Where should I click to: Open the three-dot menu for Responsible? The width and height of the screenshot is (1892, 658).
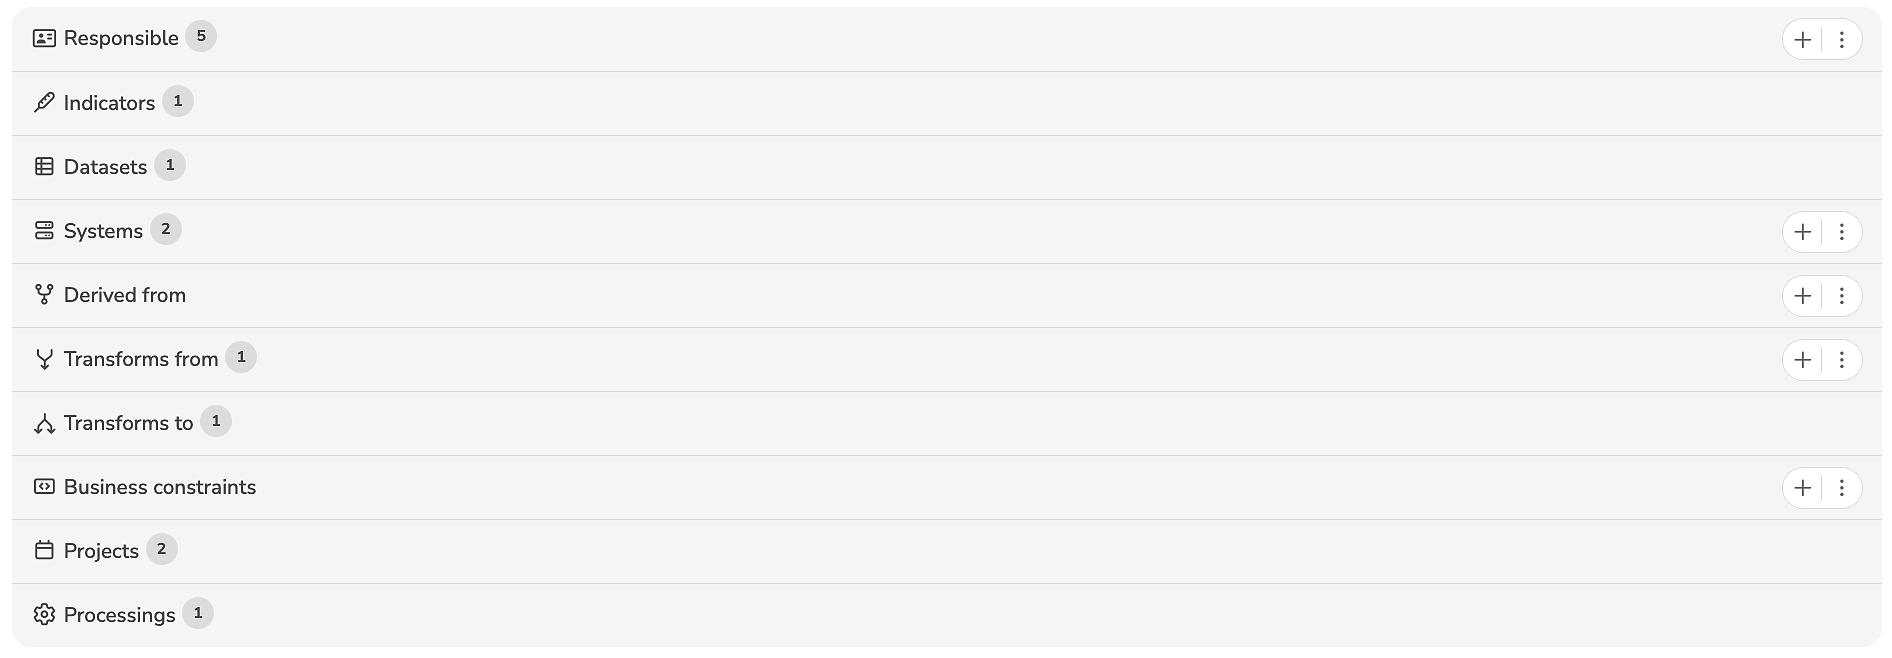point(1841,40)
